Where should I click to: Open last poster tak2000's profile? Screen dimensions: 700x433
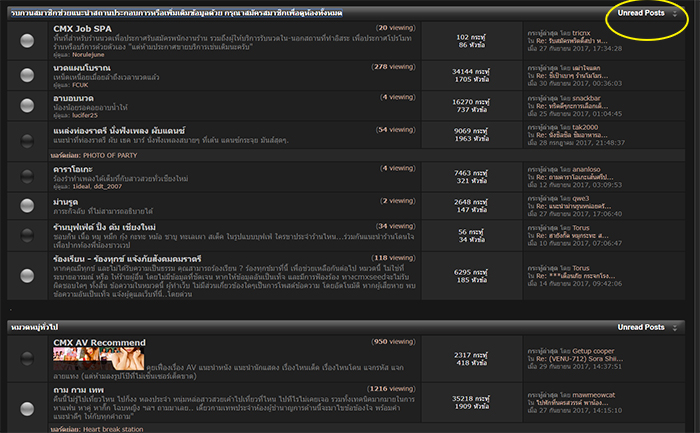click(585, 127)
